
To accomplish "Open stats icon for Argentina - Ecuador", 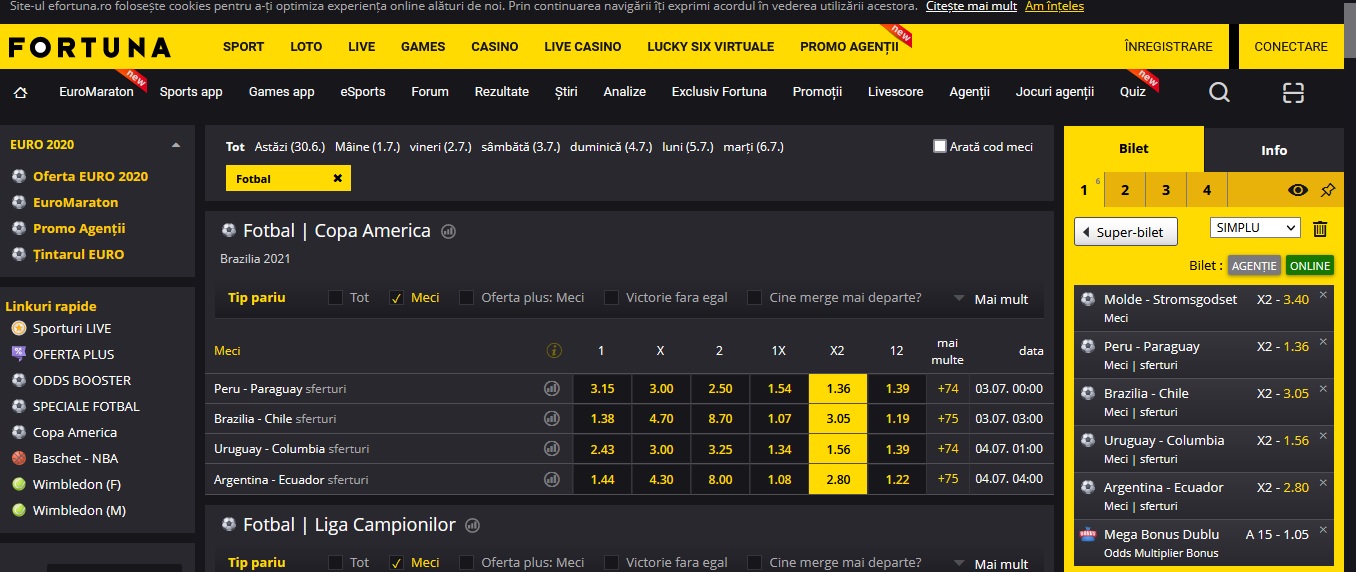I will click(551, 479).
